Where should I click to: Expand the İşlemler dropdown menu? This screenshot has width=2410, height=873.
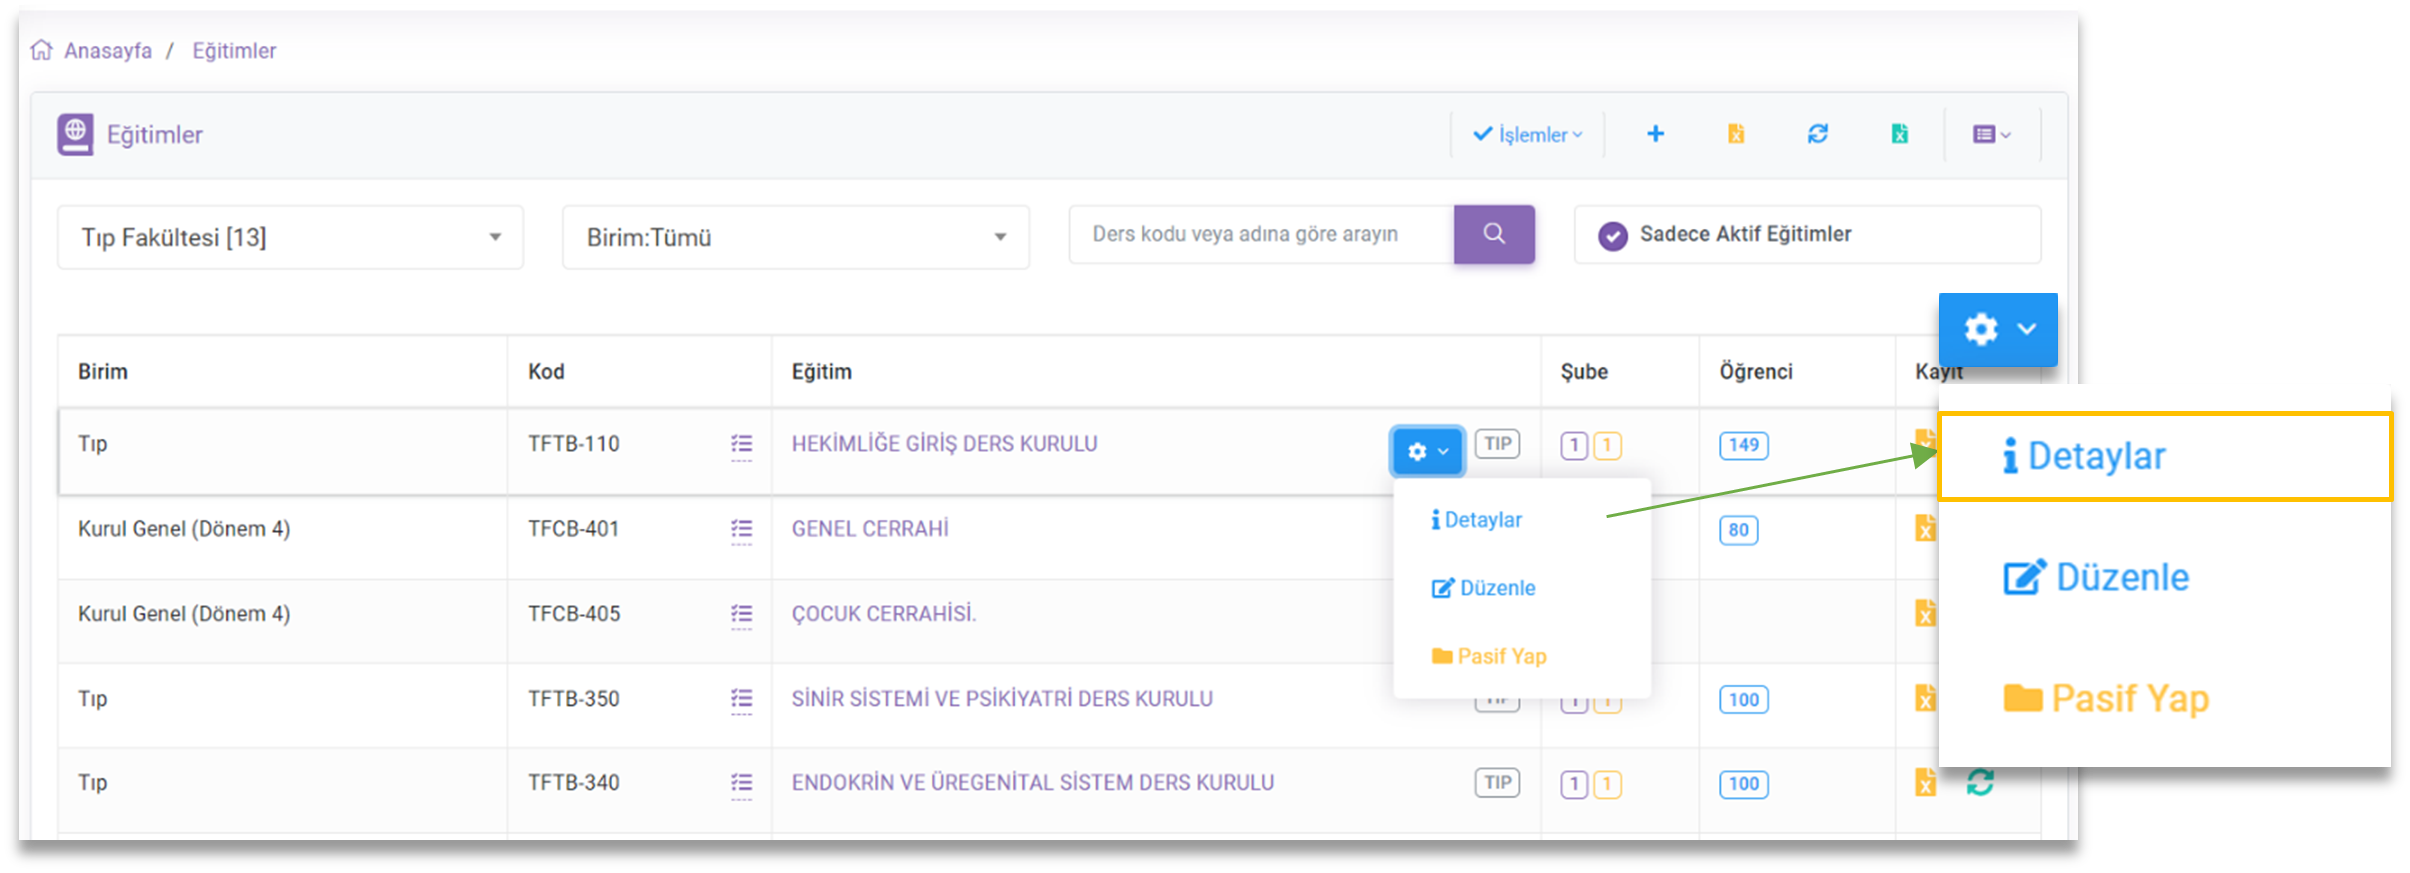1527,134
